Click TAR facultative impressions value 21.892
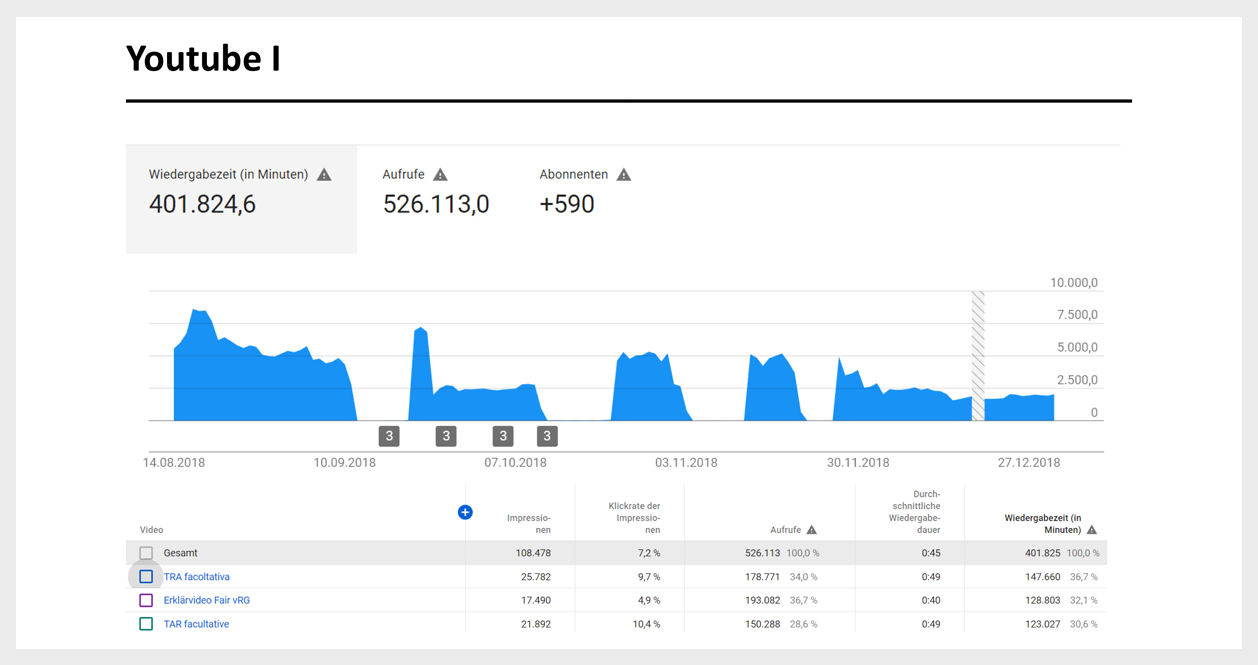Viewport: 1258px width, 665px height. (x=535, y=624)
